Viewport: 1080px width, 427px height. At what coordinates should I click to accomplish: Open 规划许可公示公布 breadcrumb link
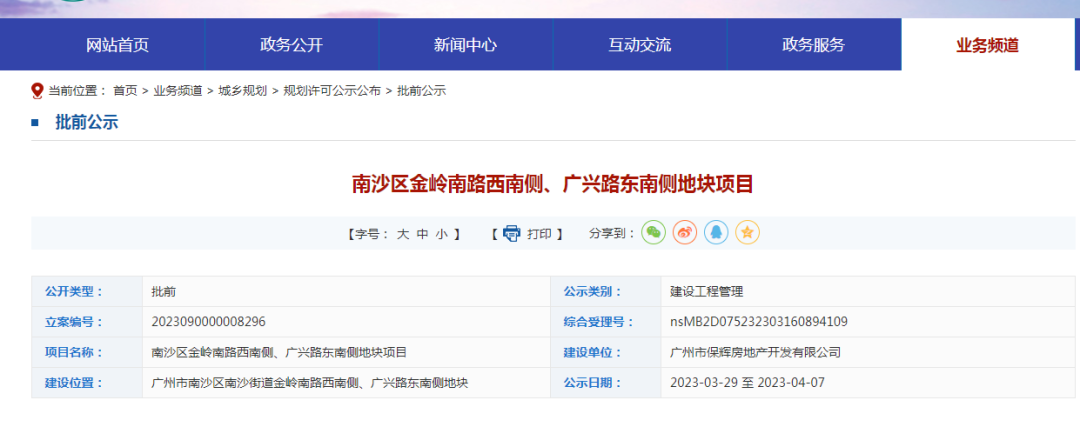tap(332, 91)
